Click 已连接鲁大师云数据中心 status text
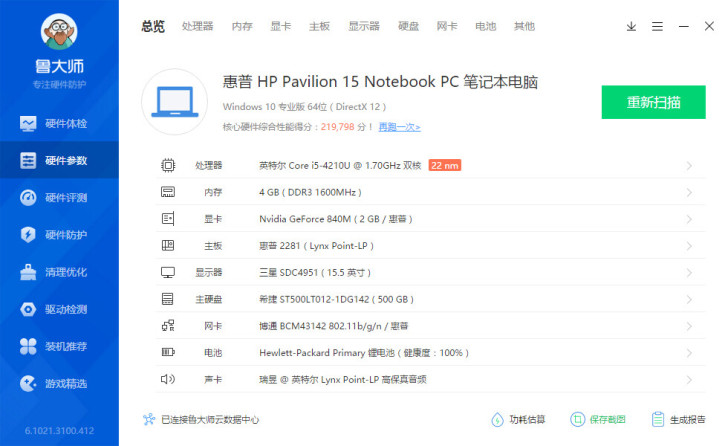This screenshot has height=446, width=728. [210, 420]
